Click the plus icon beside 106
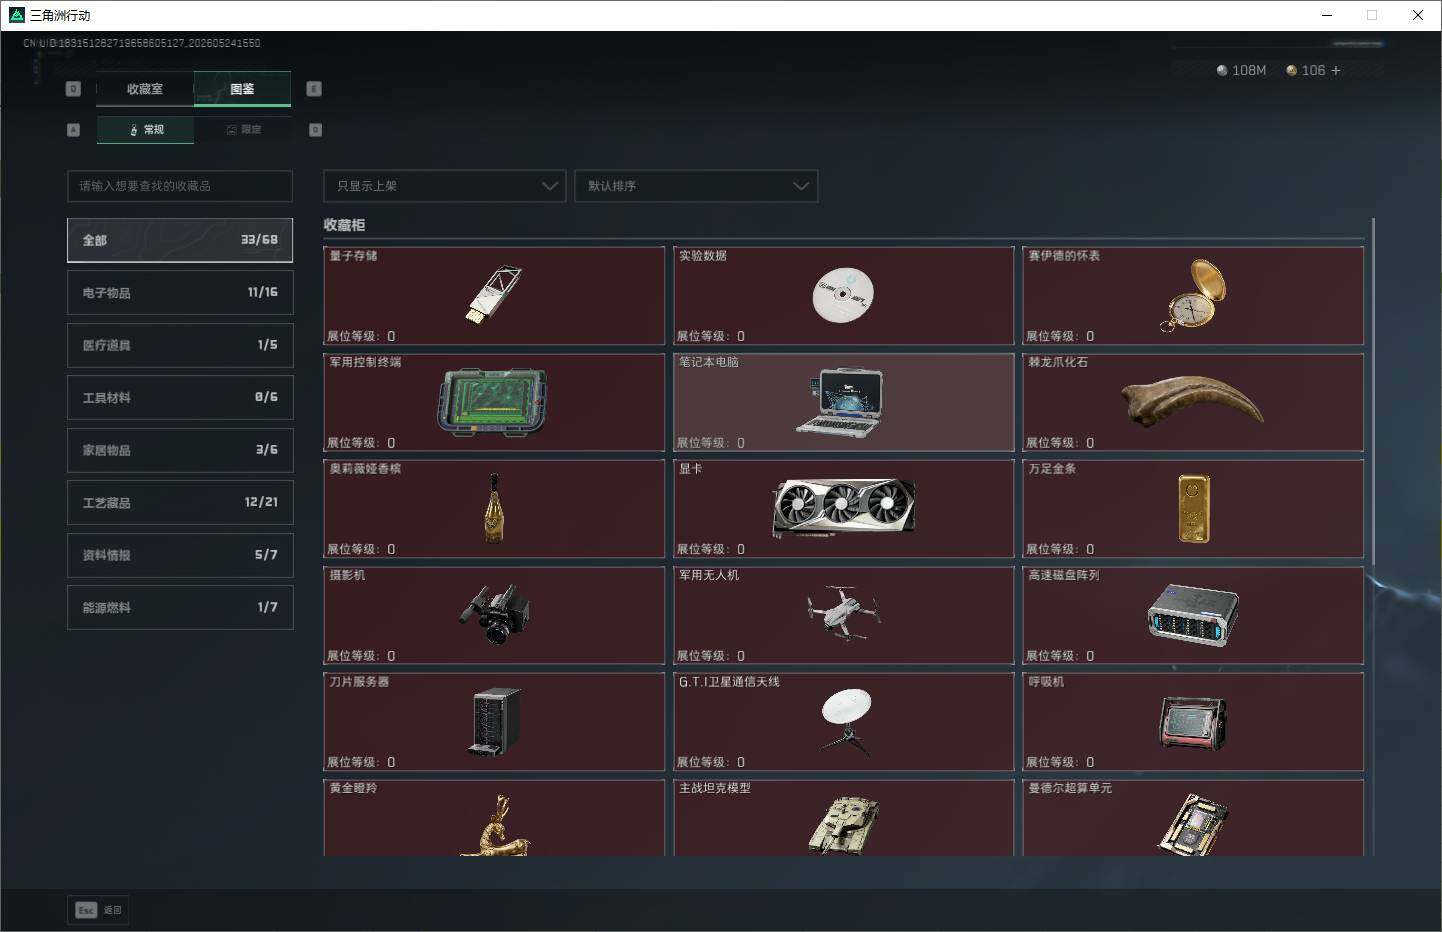The image size is (1442, 932). point(1336,70)
